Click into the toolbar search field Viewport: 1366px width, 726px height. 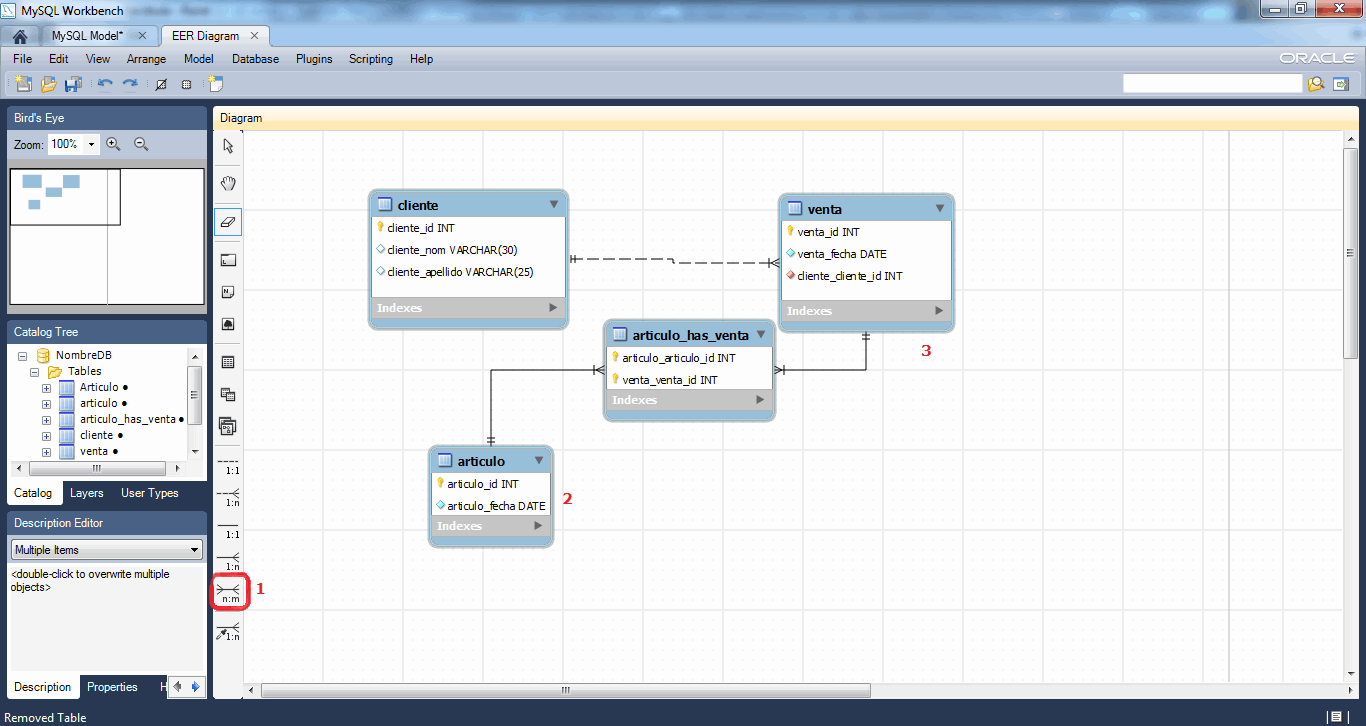(1212, 84)
